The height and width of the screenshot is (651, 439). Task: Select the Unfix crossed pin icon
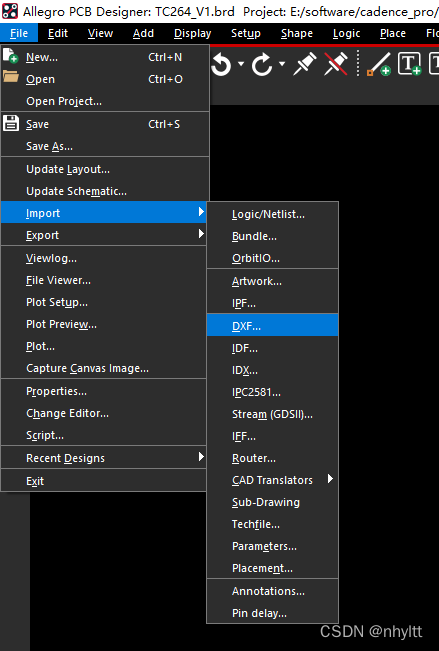[x=336, y=64]
